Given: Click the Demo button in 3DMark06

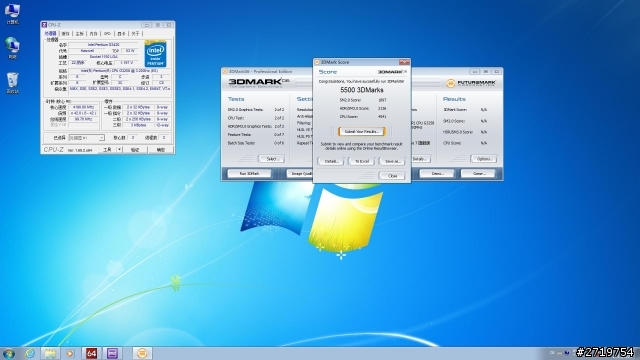Looking at the screenshot, I should [437, 173].
